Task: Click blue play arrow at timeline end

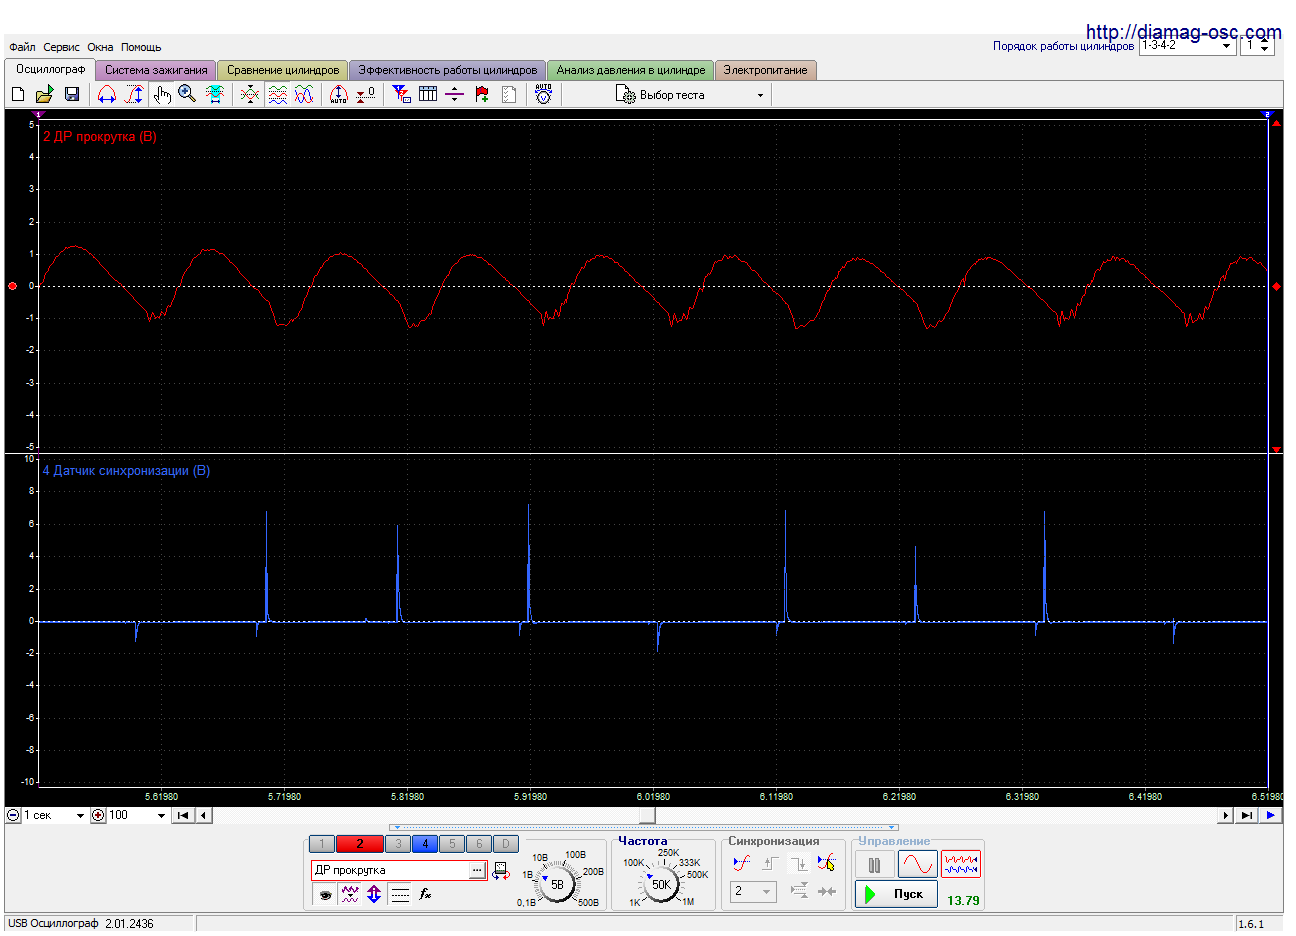Action: (1270, 815)
